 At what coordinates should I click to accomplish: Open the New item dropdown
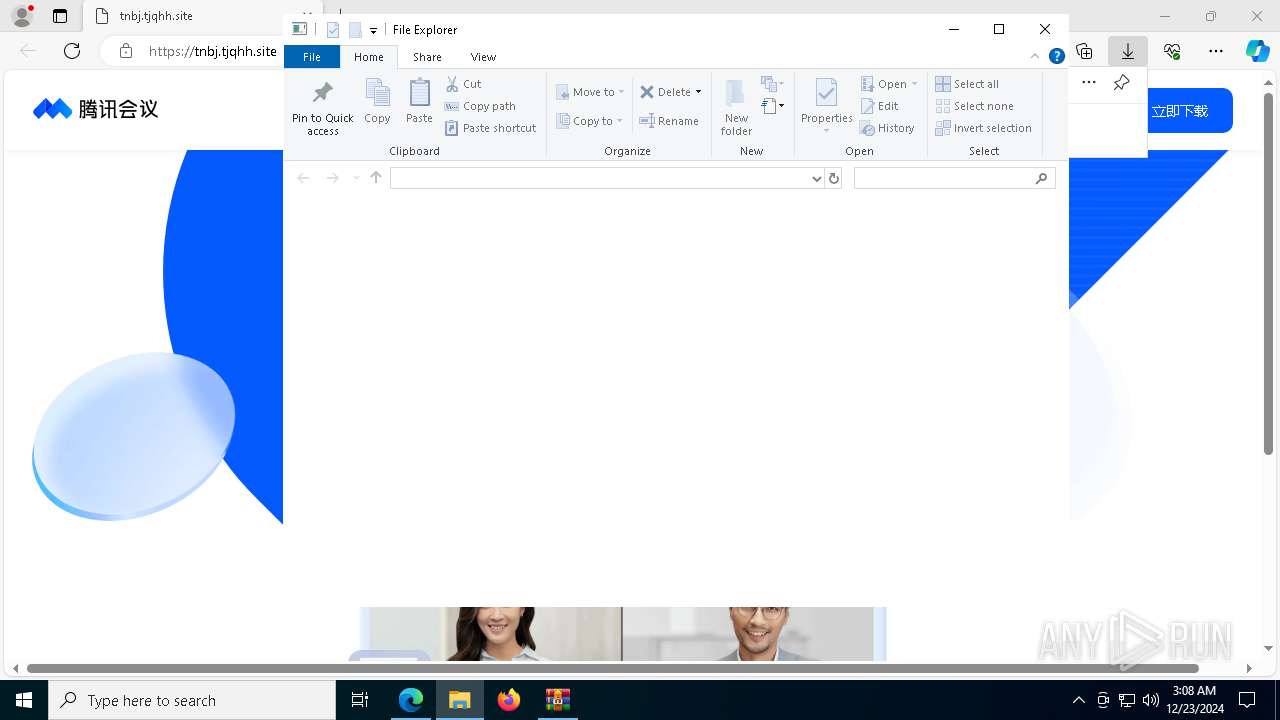772,84
